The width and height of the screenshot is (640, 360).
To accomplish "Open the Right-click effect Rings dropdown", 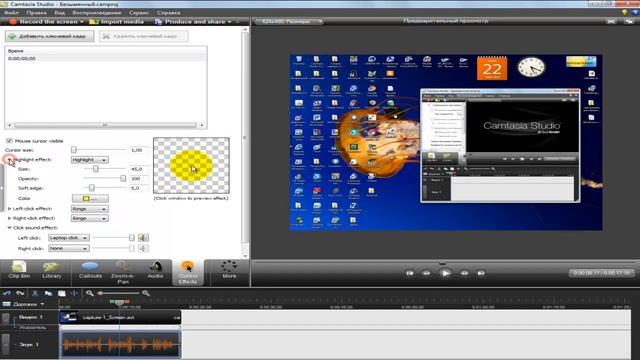I will (89, 218).
